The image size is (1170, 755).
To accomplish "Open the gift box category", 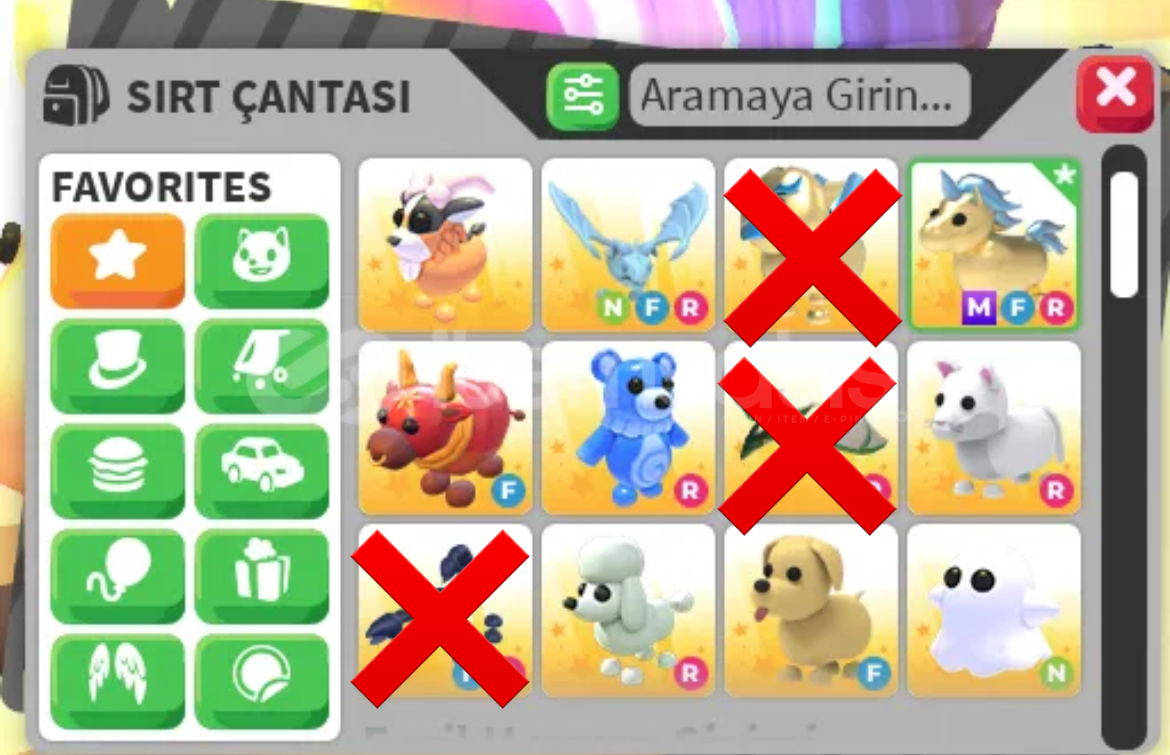I will pos(262,576).
